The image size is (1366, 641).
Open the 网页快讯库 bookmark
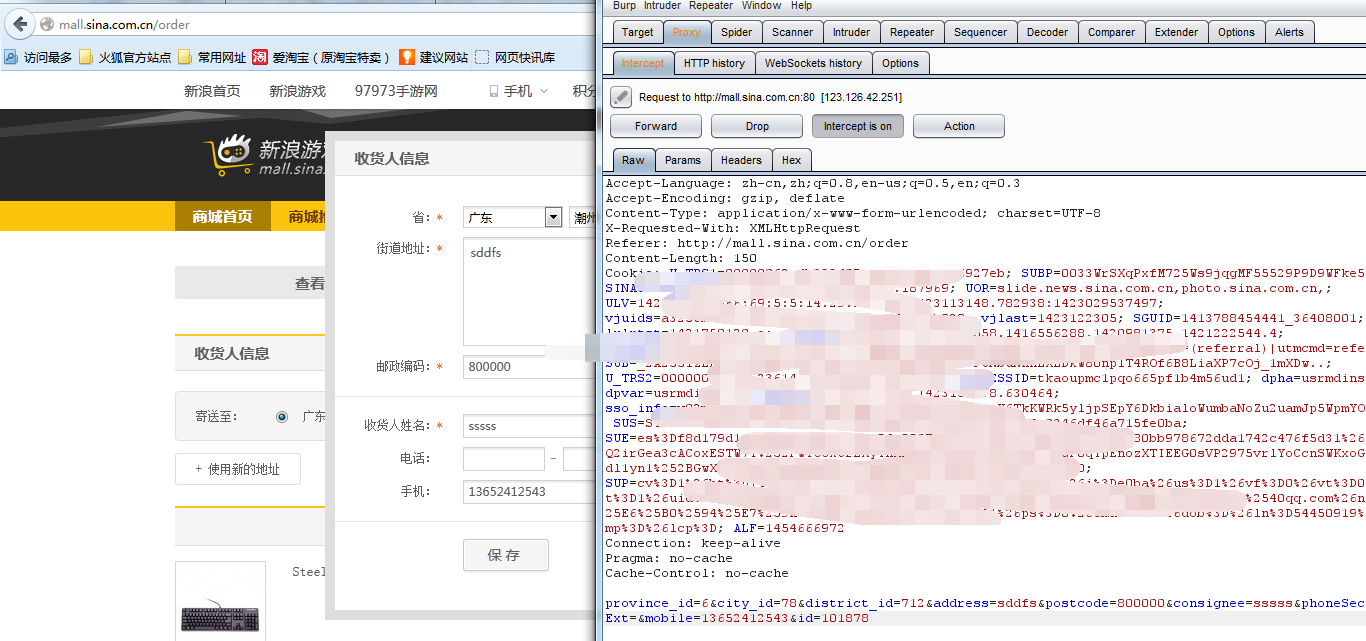point(515,57)
